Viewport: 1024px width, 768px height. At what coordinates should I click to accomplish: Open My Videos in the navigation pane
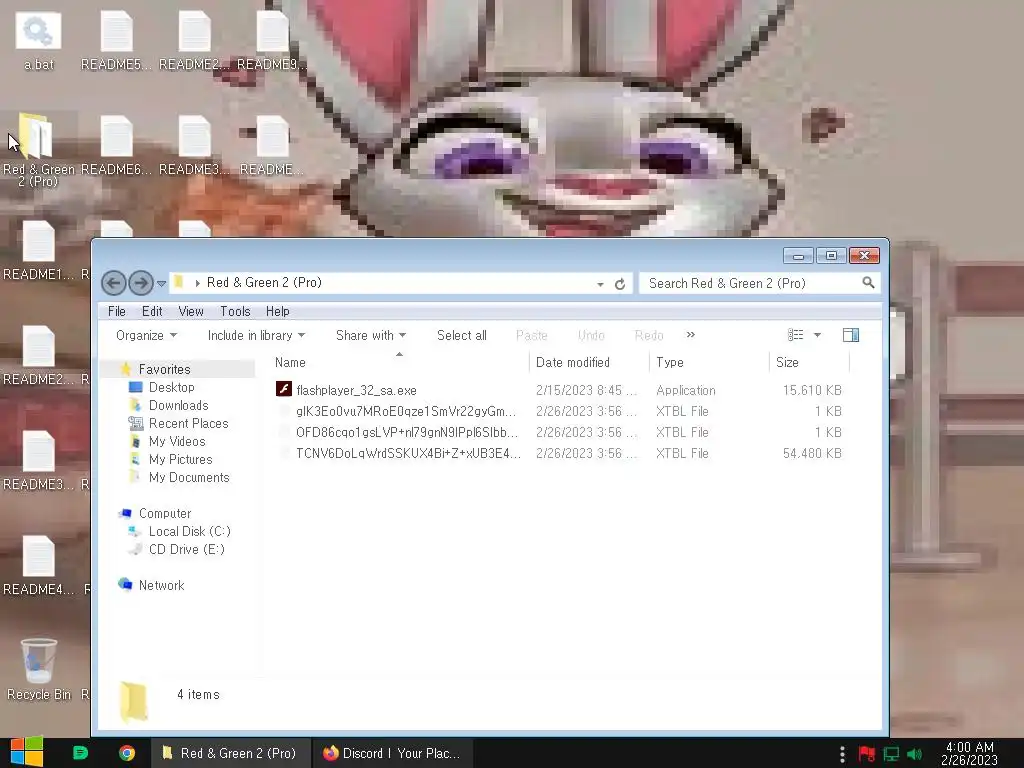[177, 441]
